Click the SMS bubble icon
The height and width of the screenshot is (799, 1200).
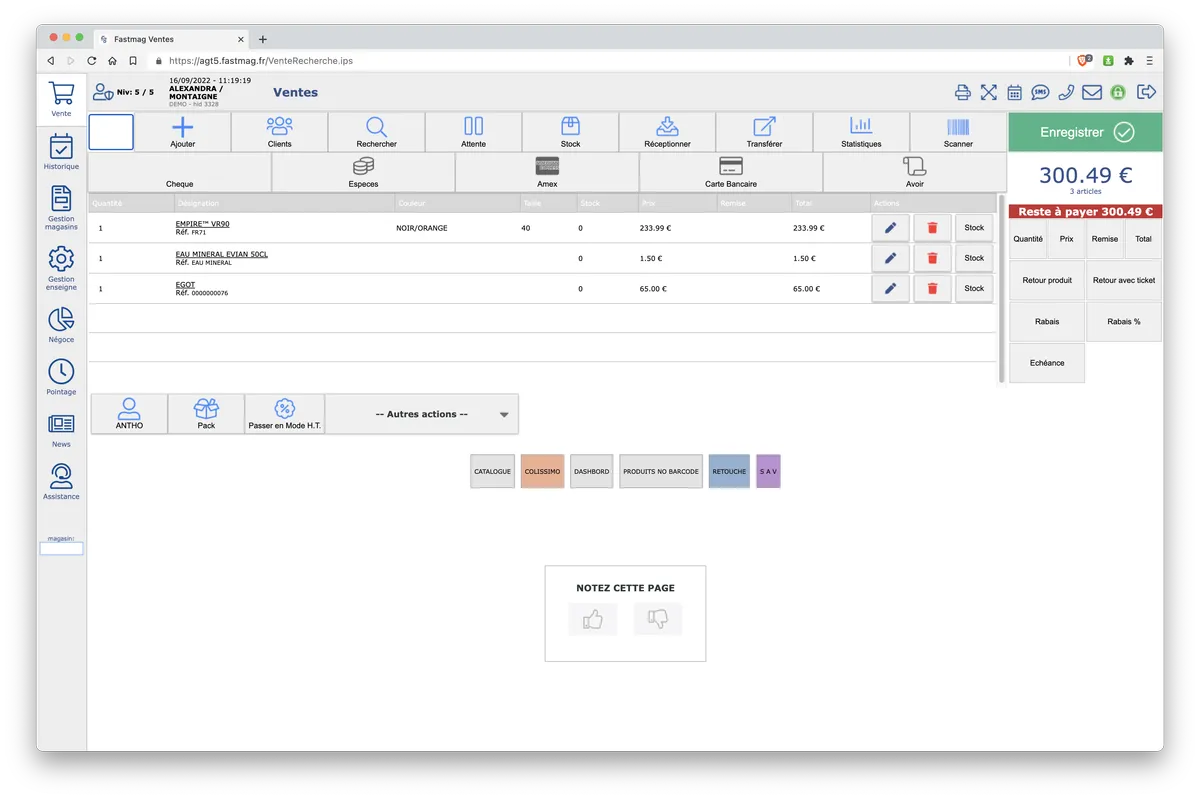pyautogui.click(x=1040, y=92)
